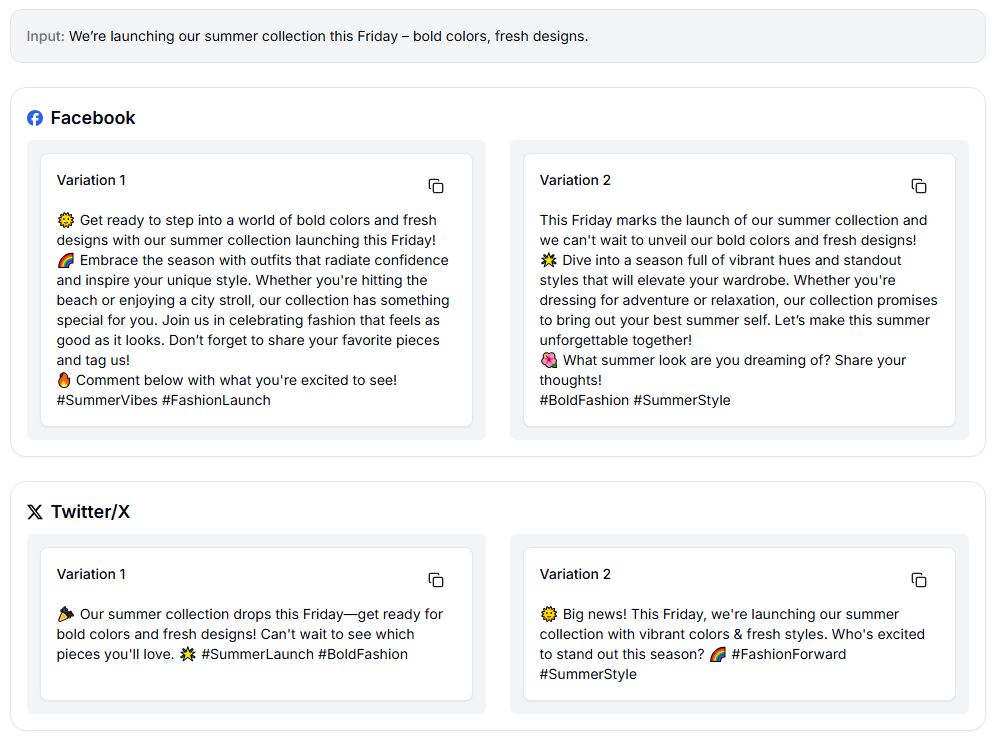Click hashtag #FashionForward in tweet
Screen dimensions: 1006x743
click(x=789, y=654)
